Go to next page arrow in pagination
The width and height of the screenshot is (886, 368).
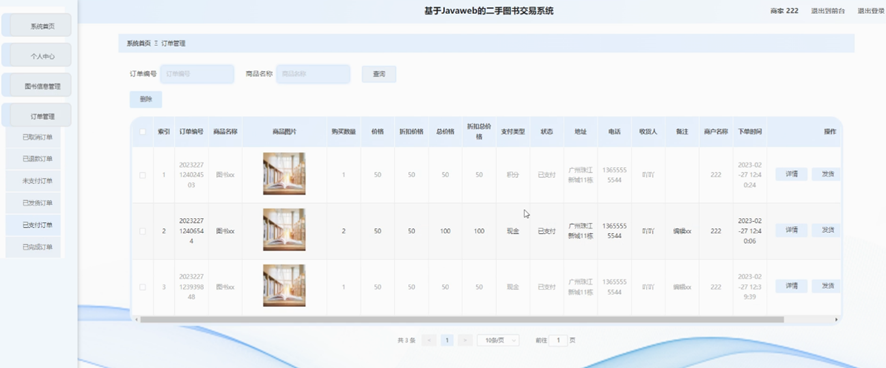465,340
